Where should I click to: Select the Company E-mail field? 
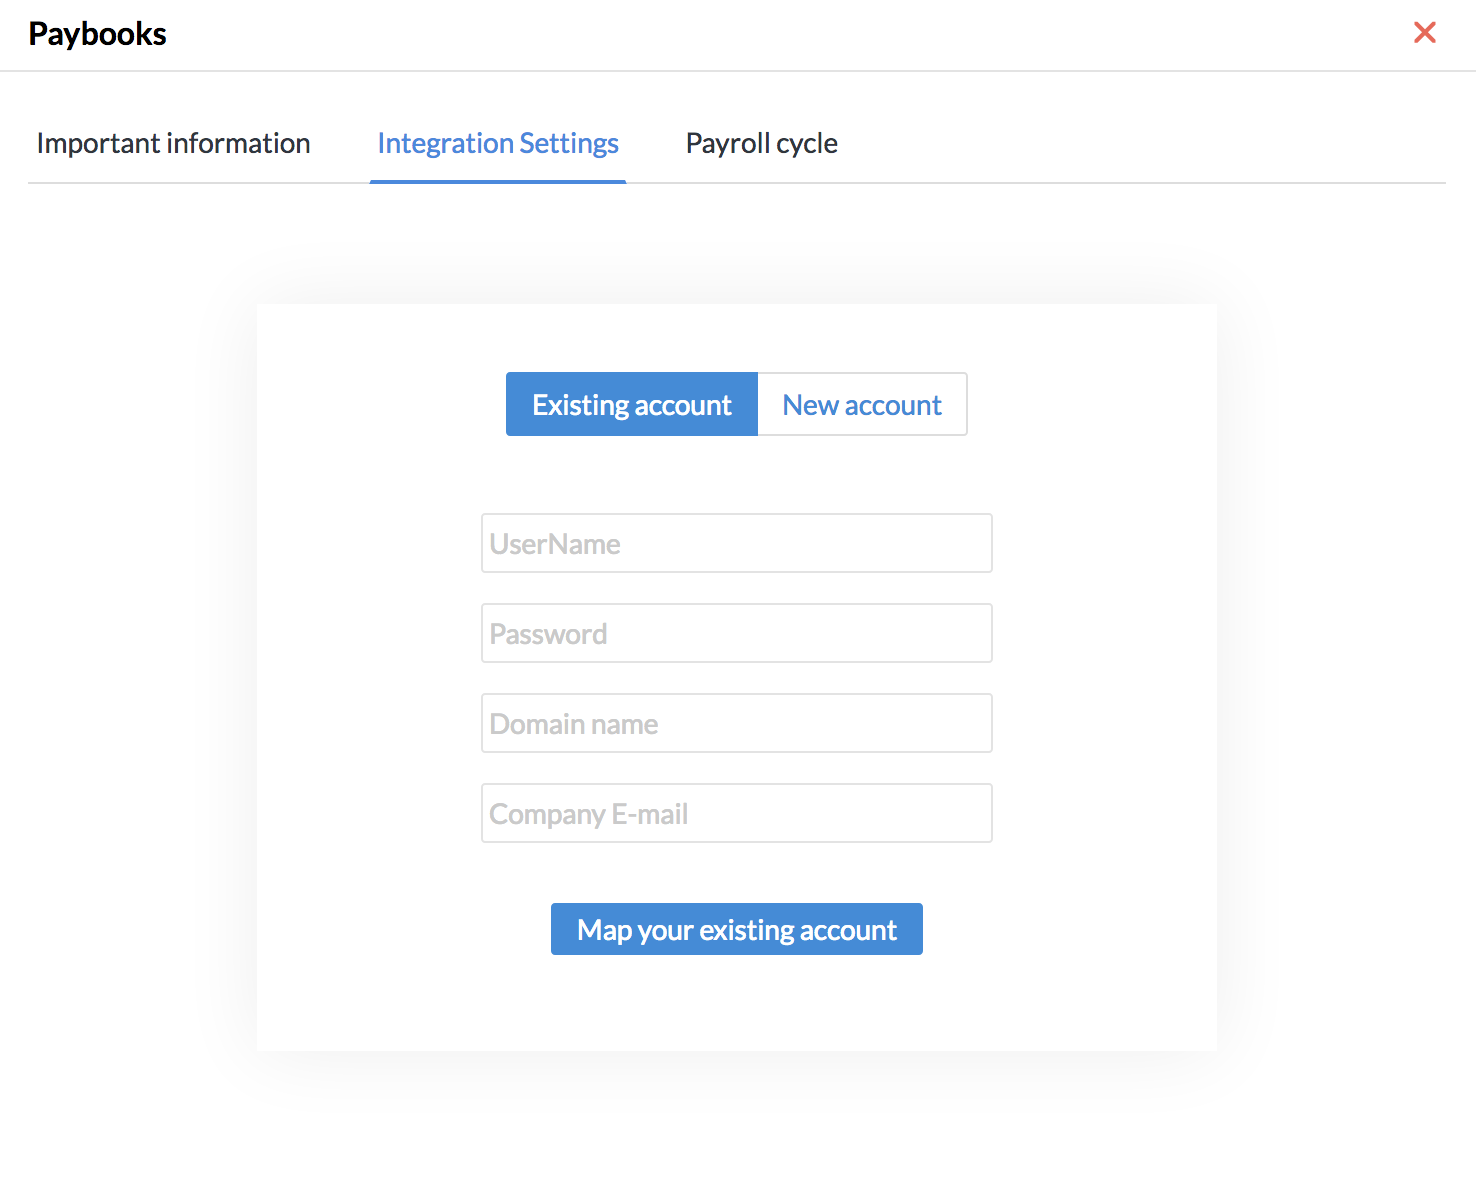coord(736,814)
